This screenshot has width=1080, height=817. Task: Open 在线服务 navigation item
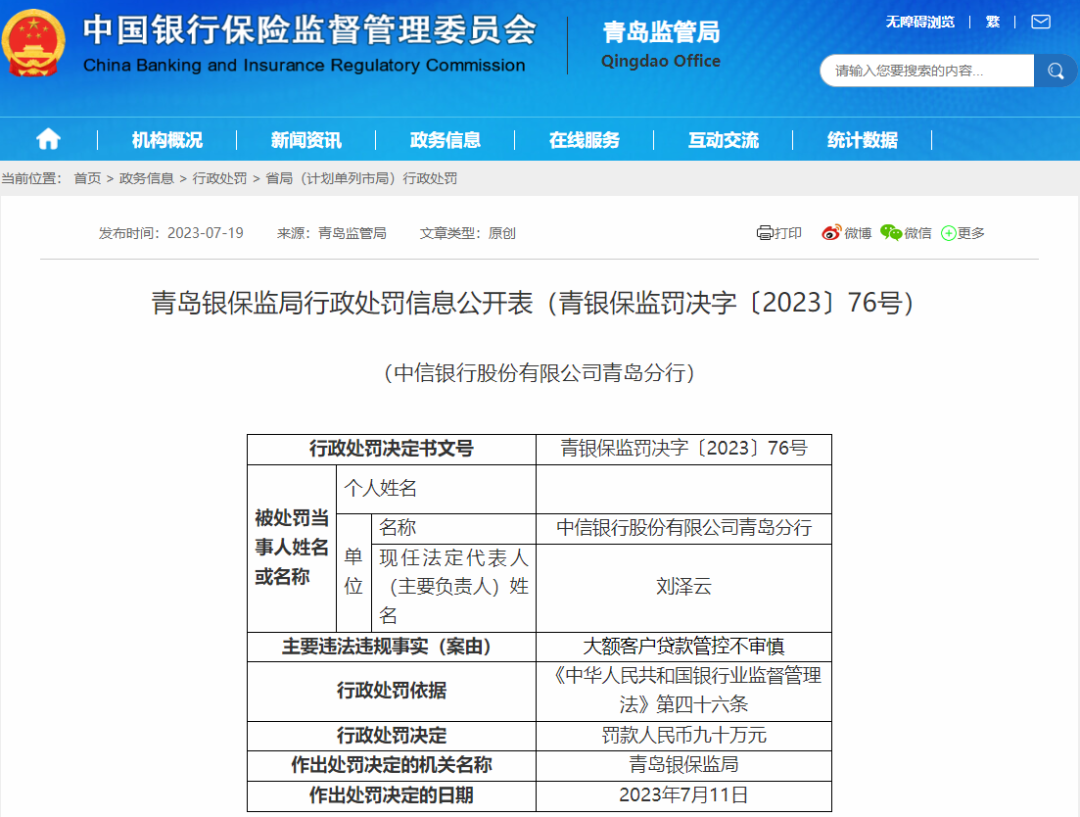(584, 140)
